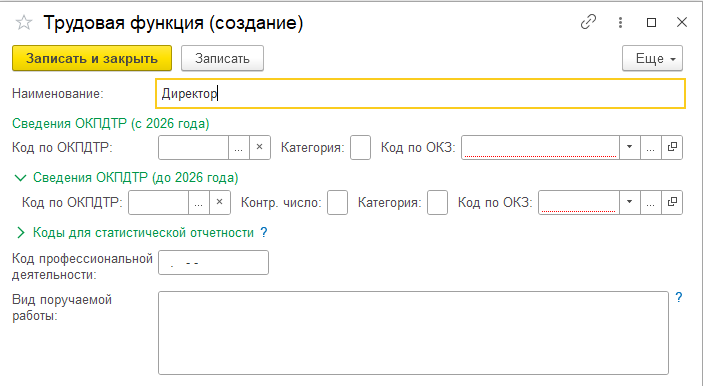This screenshot has width=703, height=386.
Task: Focus Код по ОКПДТР field in 2026 section
Action: coord(194,147)
